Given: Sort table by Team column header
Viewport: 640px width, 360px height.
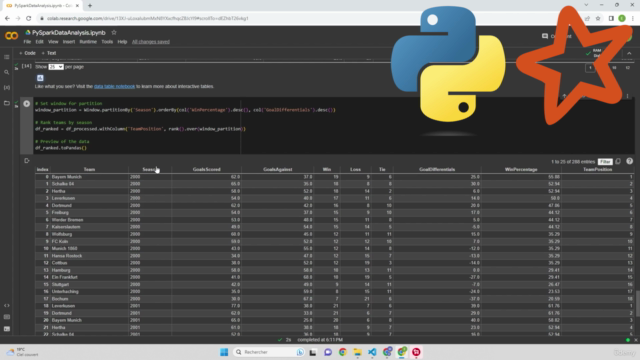Looking at the screenshot, I should (x=89, y=169).
